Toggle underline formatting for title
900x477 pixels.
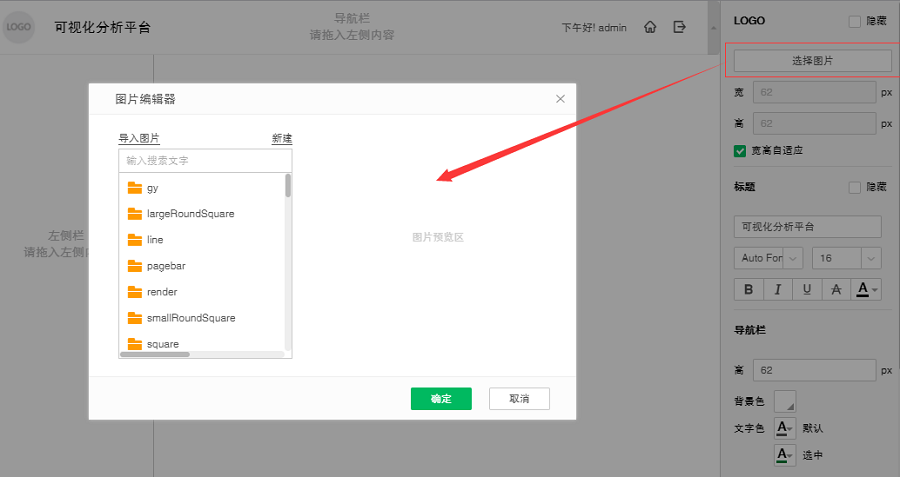(806, 290)
